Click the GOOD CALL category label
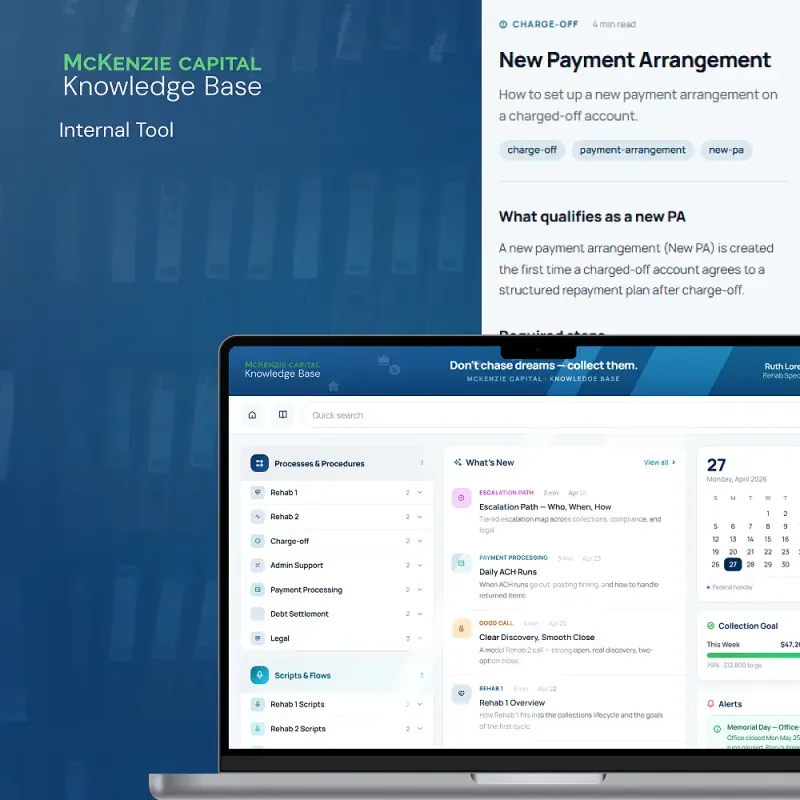This screenshot has width=800, height=800. point(496,623)
